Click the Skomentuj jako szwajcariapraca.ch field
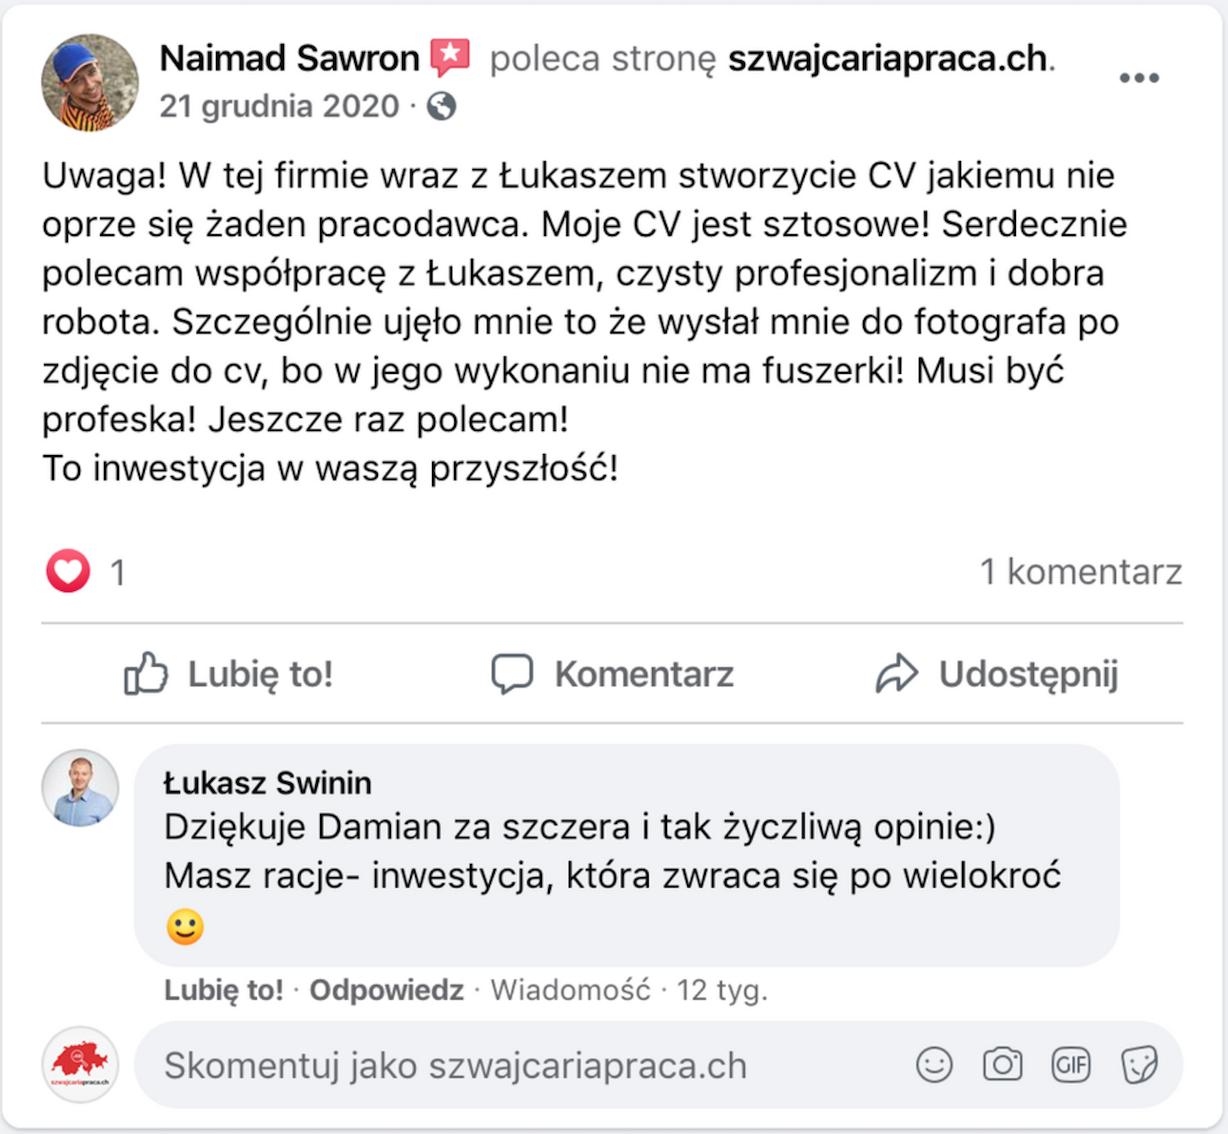 520,1066
